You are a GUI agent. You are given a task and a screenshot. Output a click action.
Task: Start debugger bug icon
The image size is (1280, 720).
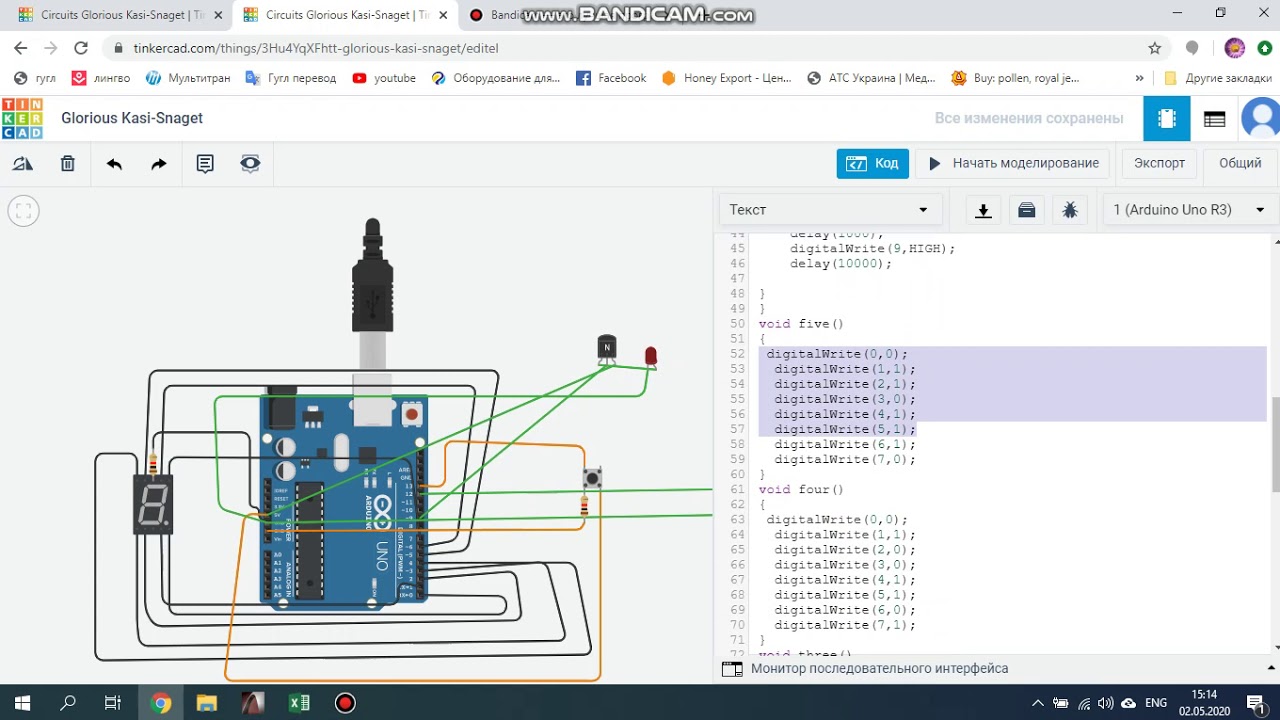click(x=1070, y=210)
